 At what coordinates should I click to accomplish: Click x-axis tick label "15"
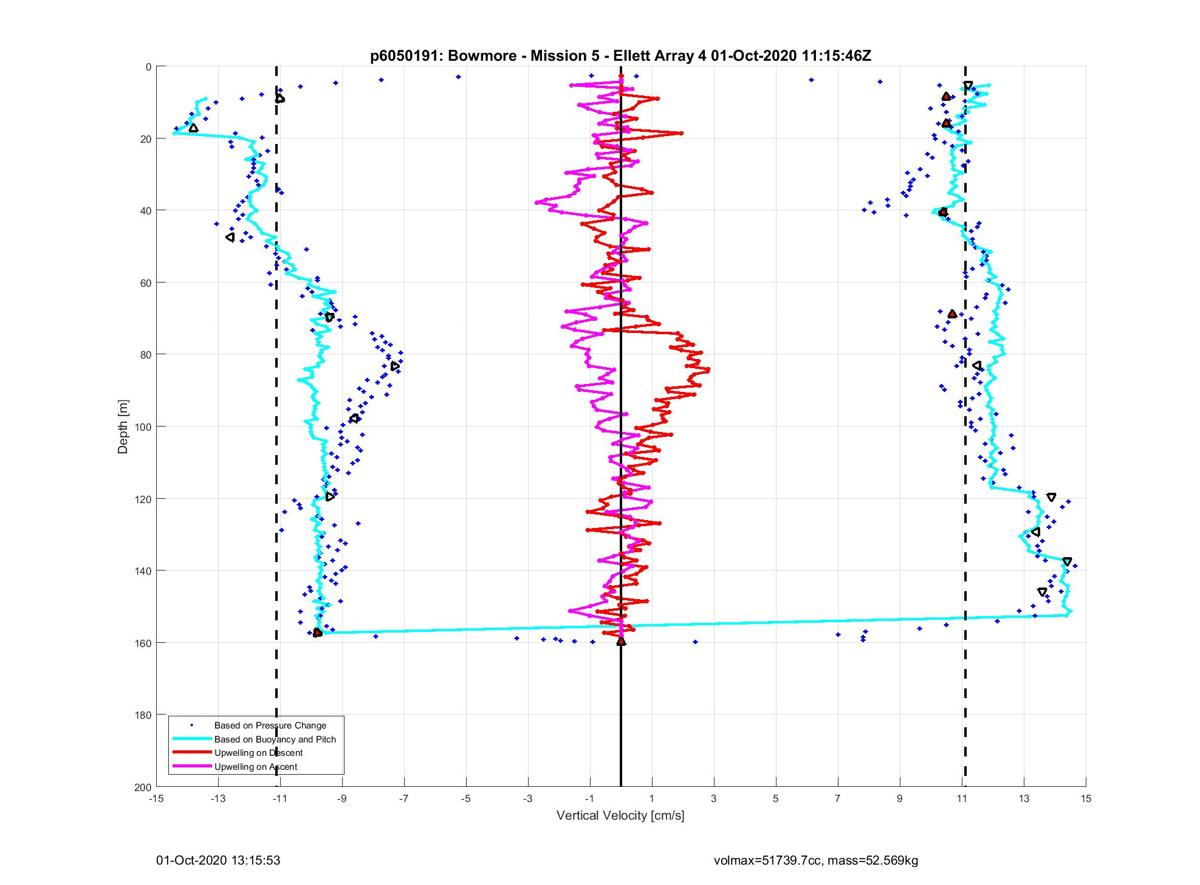(1086, 799)
